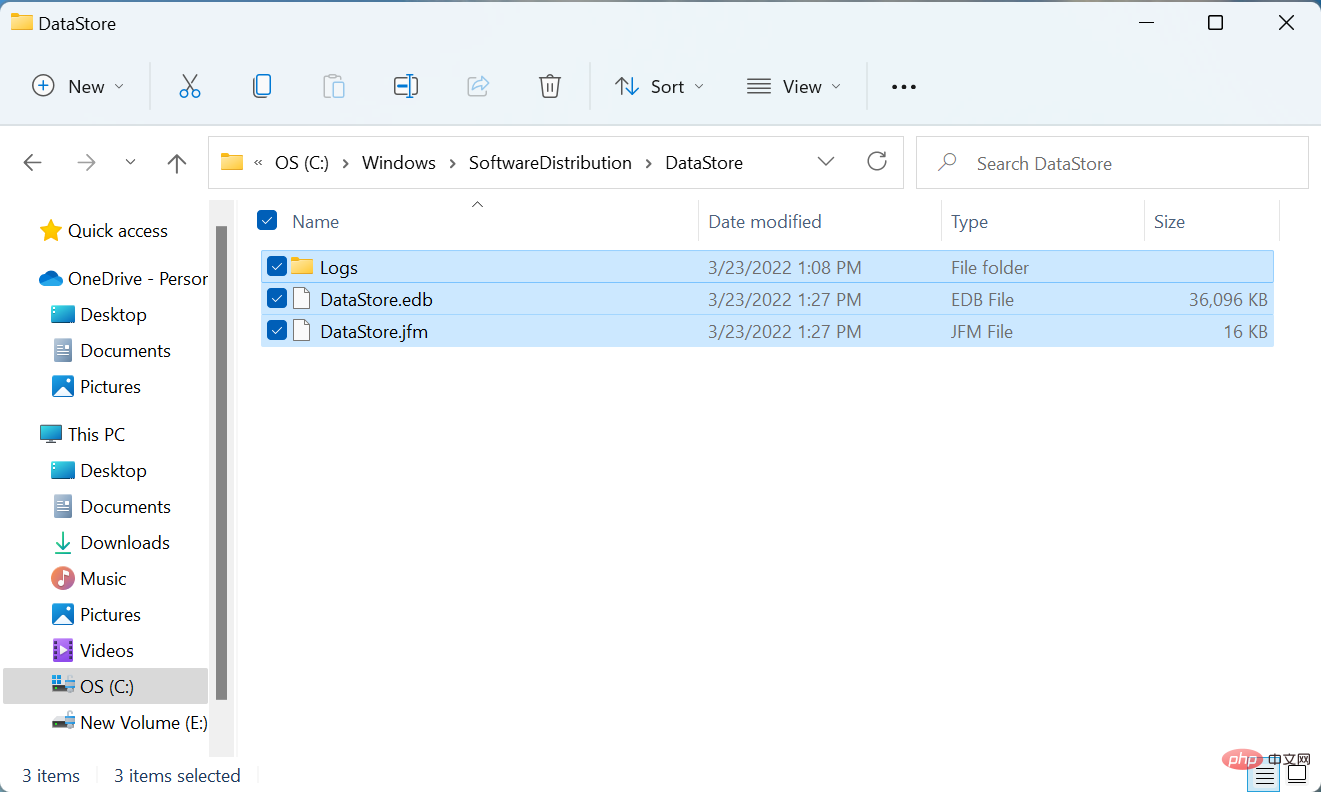The width and height of the screenshot is (1321, 792).
Task: Select the Logs folder name
Action: pos(339,268)
